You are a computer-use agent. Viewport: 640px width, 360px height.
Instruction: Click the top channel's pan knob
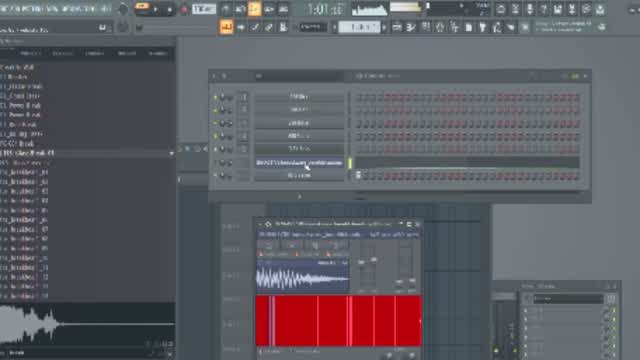tap(222, 98)
